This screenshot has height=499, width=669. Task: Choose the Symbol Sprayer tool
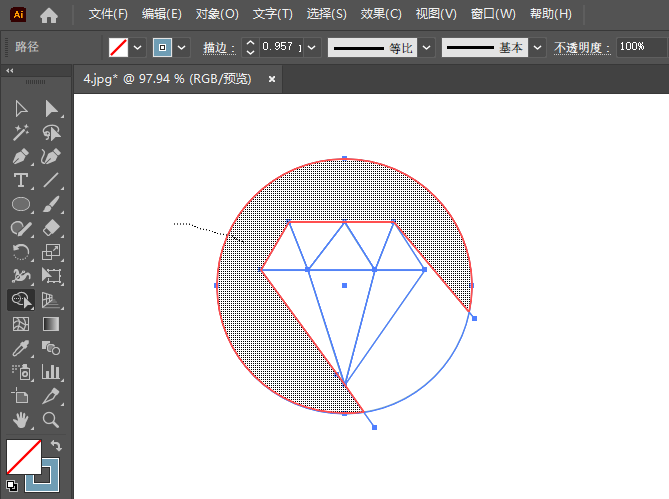click(21, 372)
